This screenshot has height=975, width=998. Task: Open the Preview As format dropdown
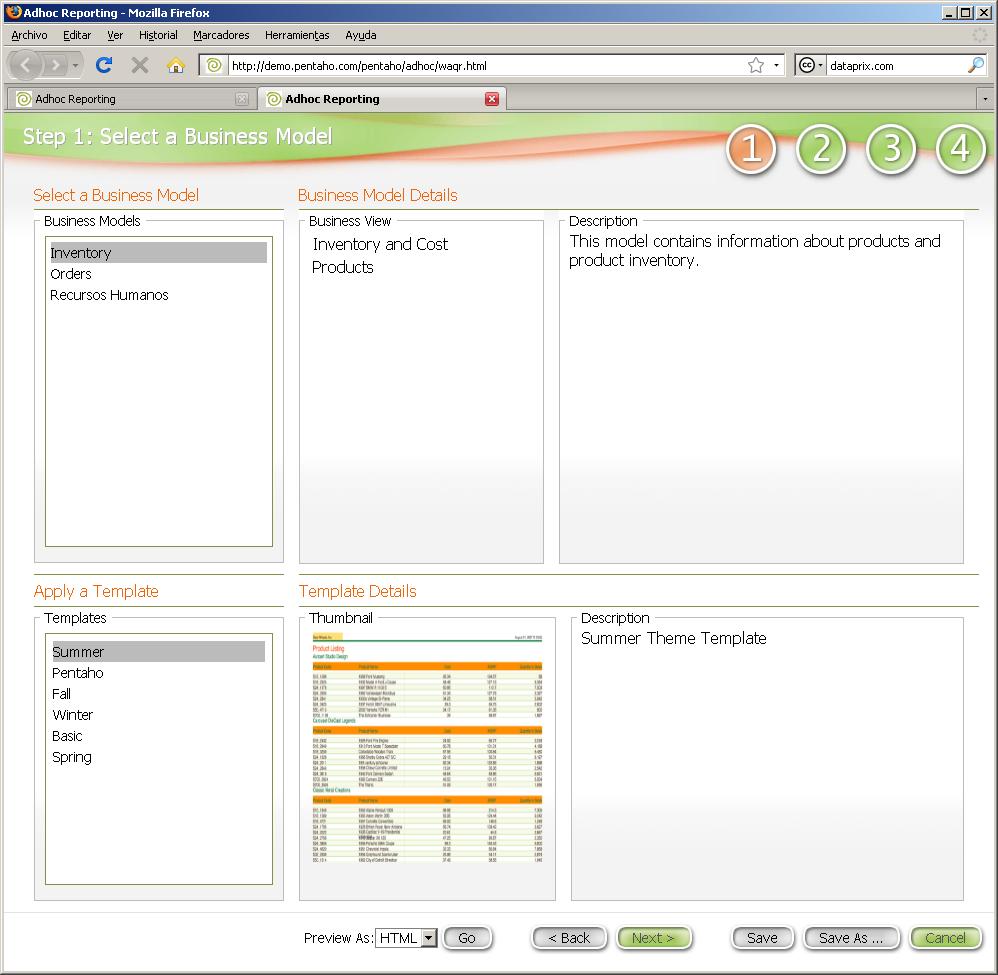pyautogui.click(x=404, y=938)
